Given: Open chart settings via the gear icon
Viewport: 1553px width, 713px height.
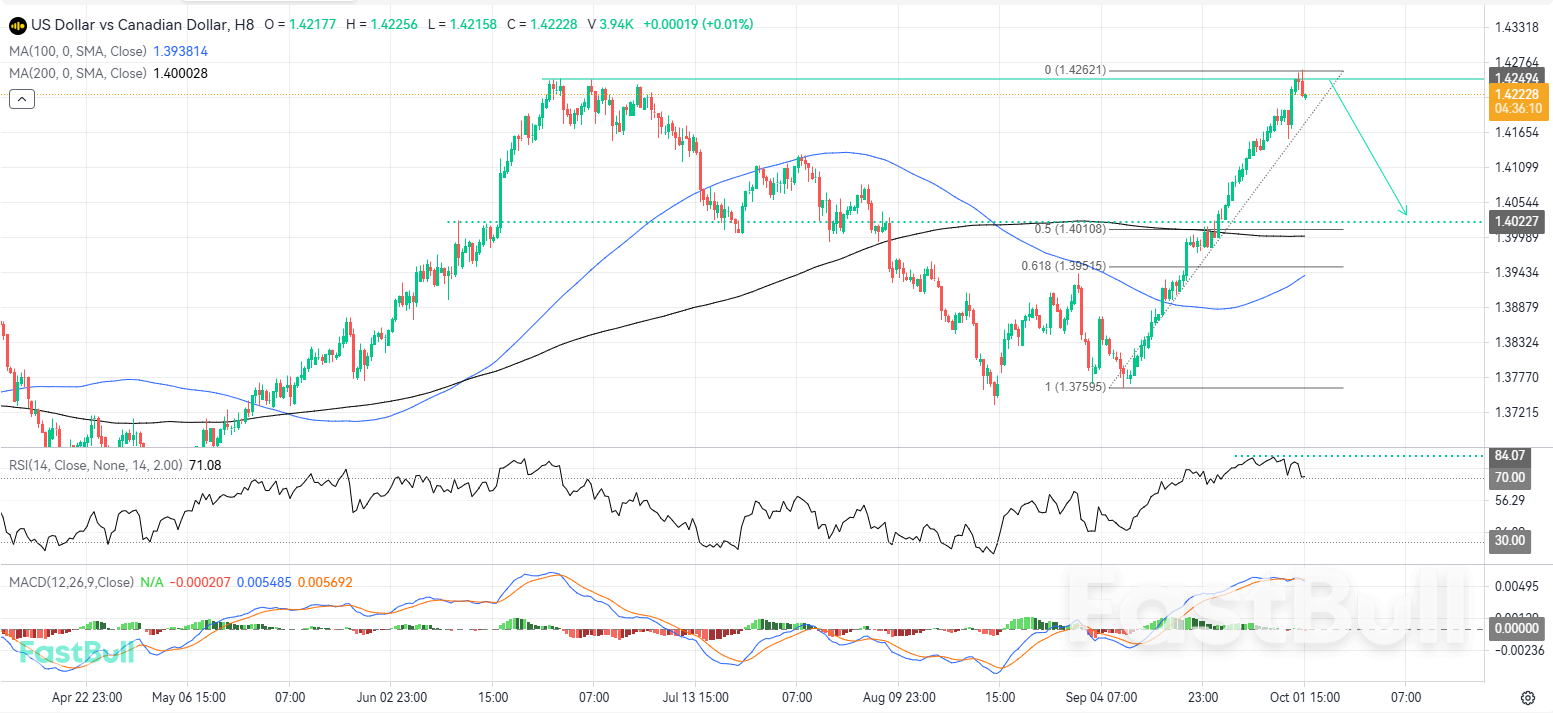Looking at the screenshot, I should click(1528, 697).
